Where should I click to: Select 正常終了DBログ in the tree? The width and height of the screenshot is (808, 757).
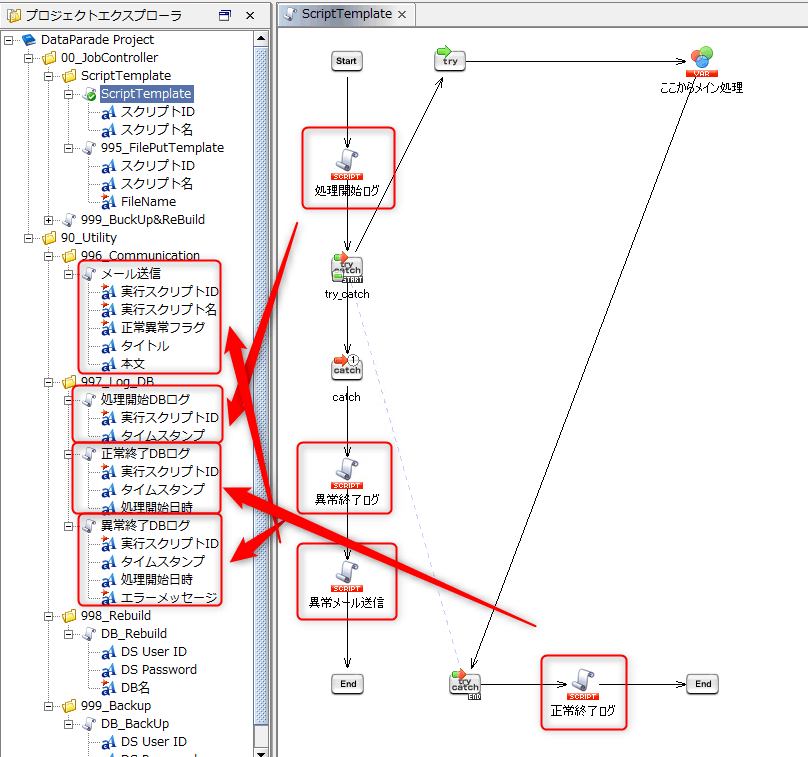[x=145, y=453]
